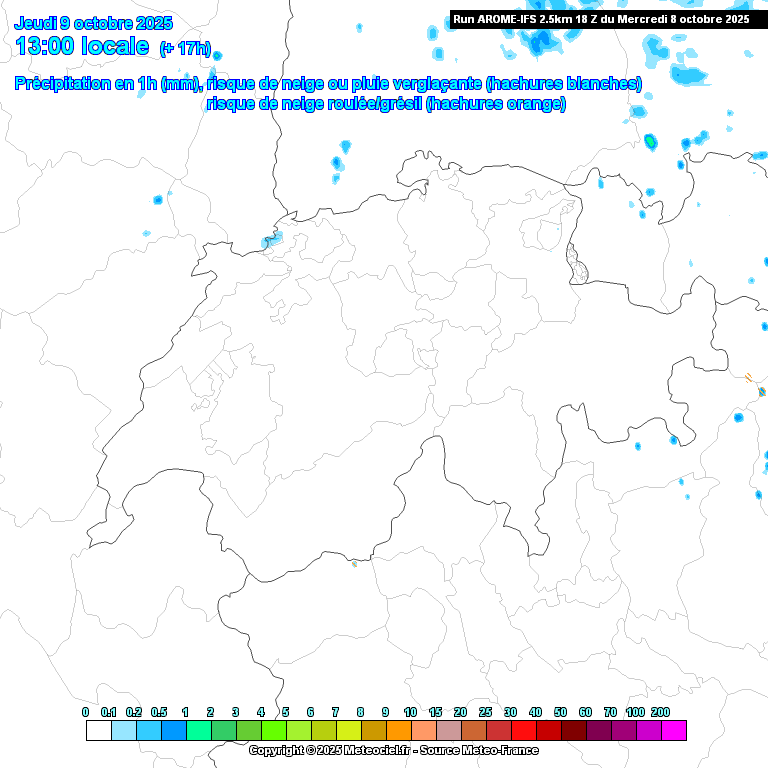Click the orange-hatched graupel mark at right edge
Image resolution: width=768 pixels, height=768 pixels.
coord(748,377)
